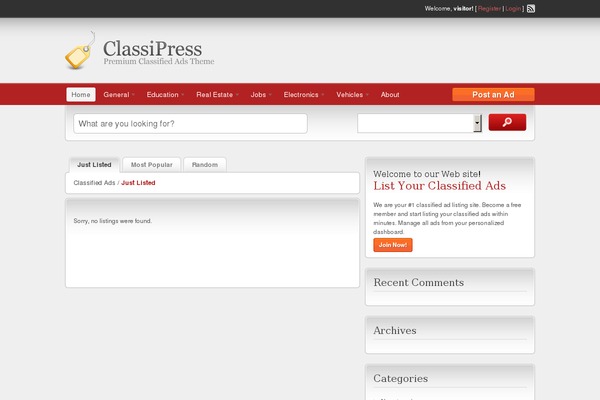Follow the Login link
The image size is (600, 400).
513,8
